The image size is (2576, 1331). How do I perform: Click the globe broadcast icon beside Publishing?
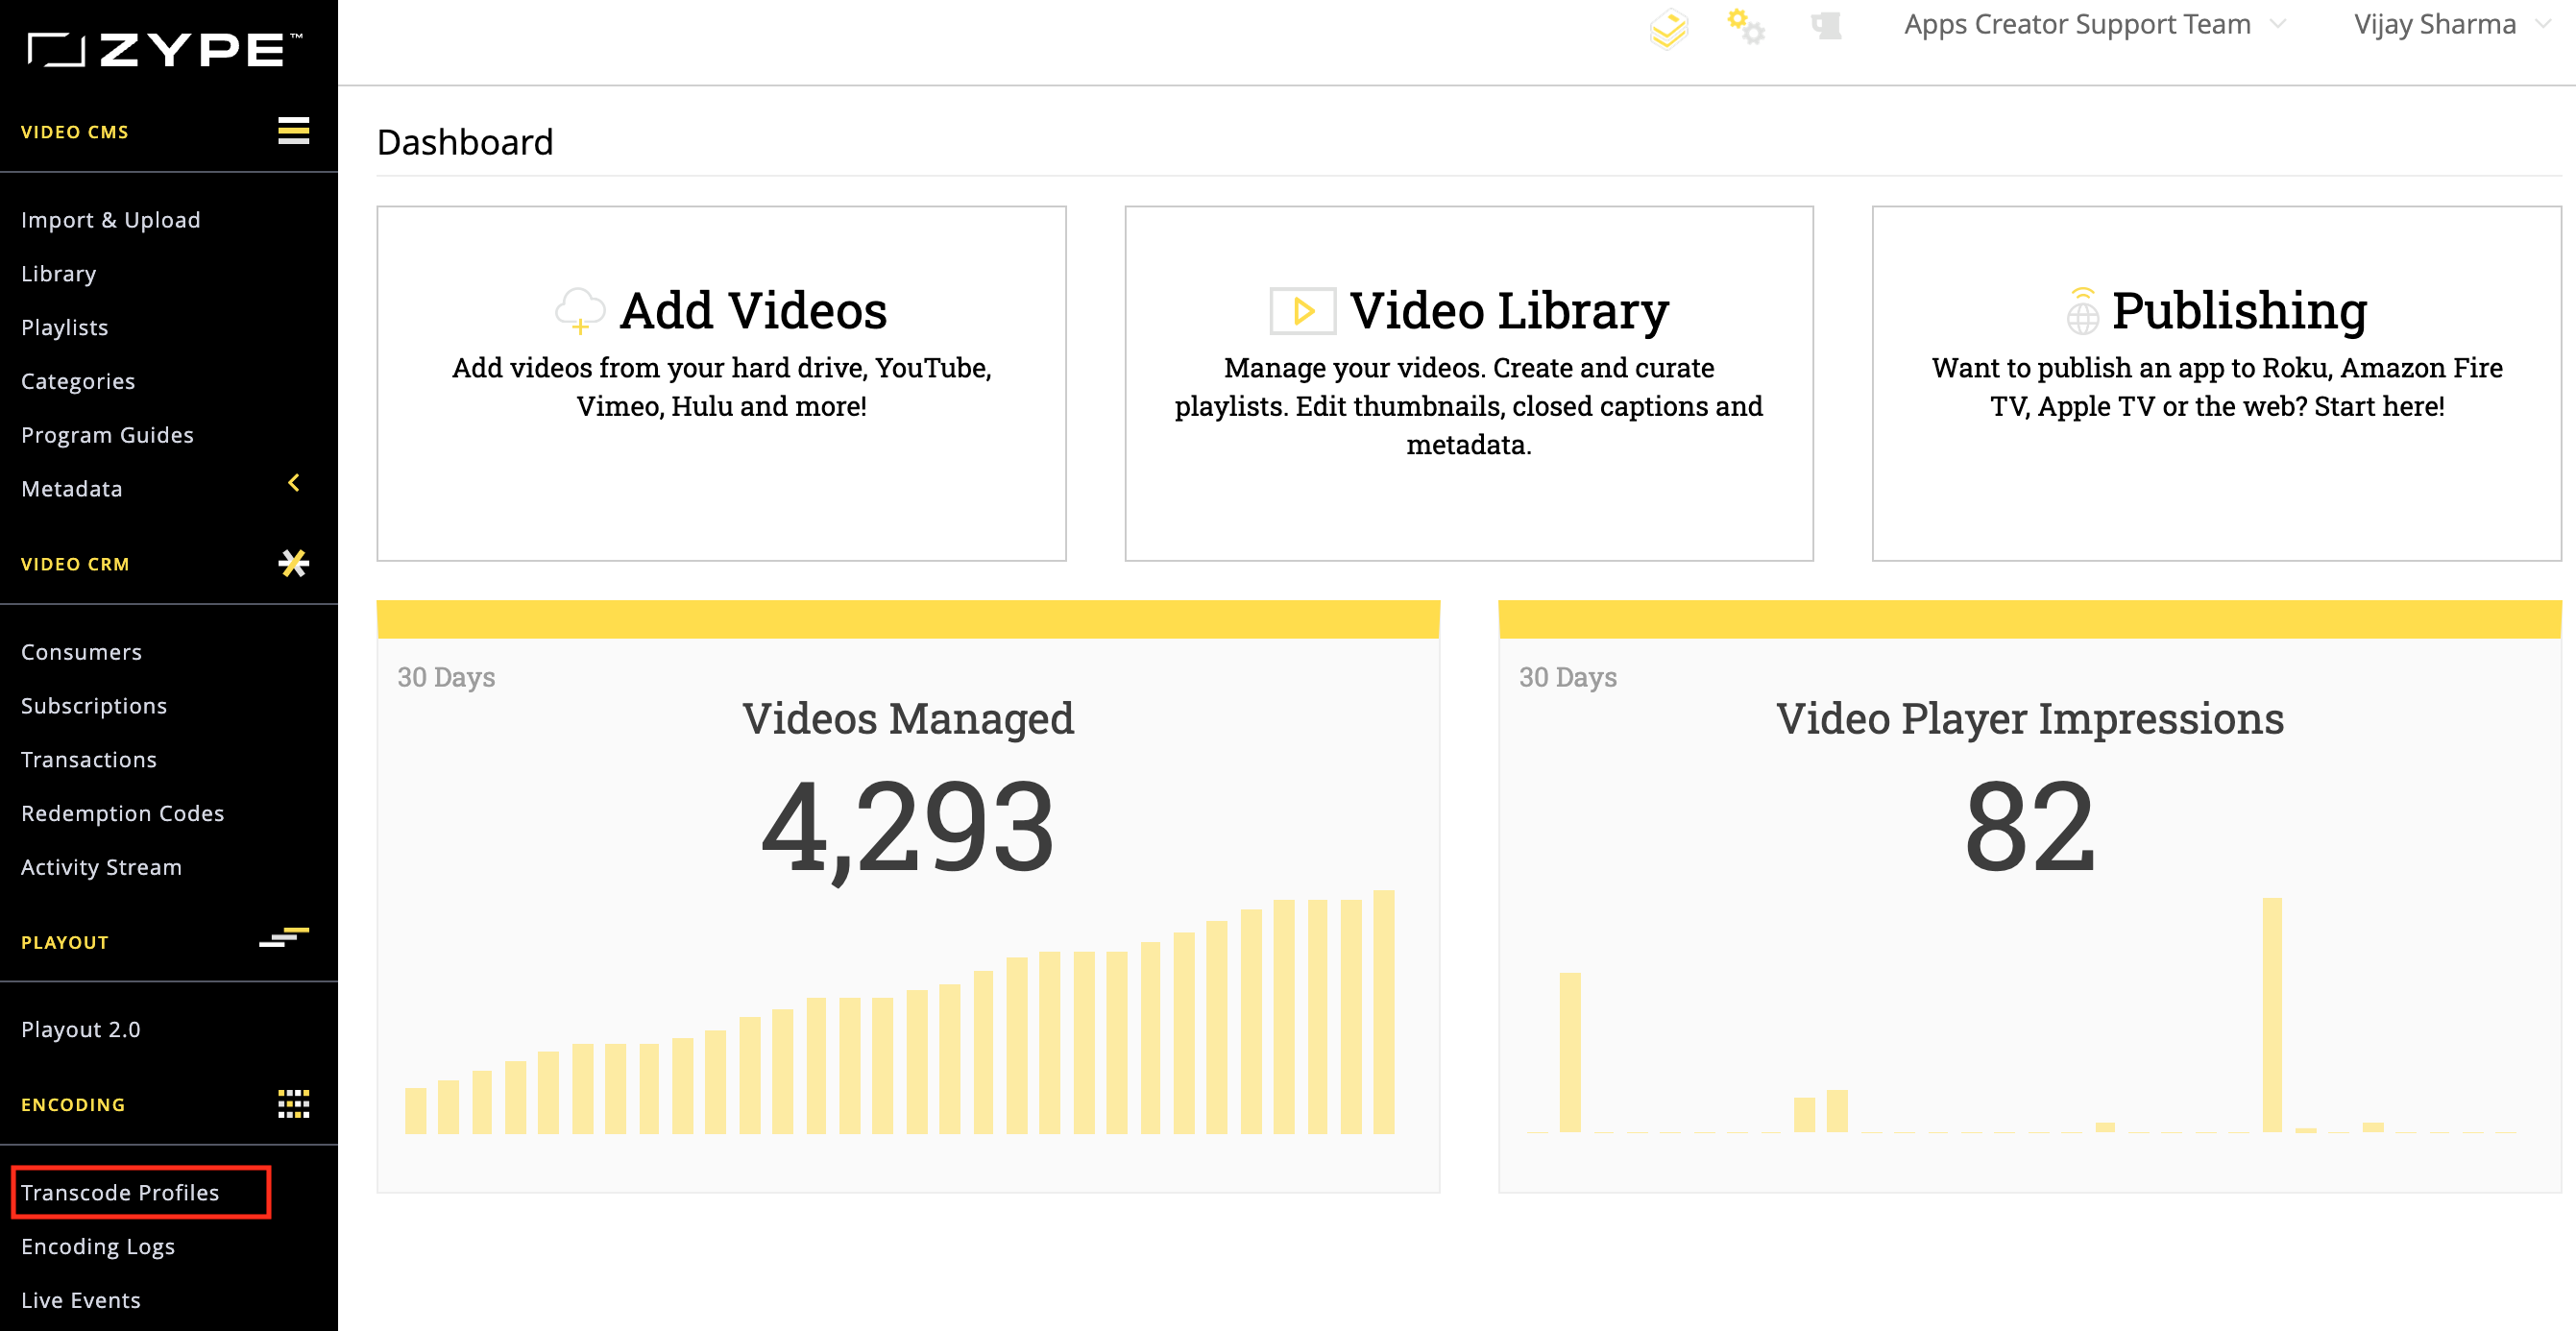point(2082,311)
